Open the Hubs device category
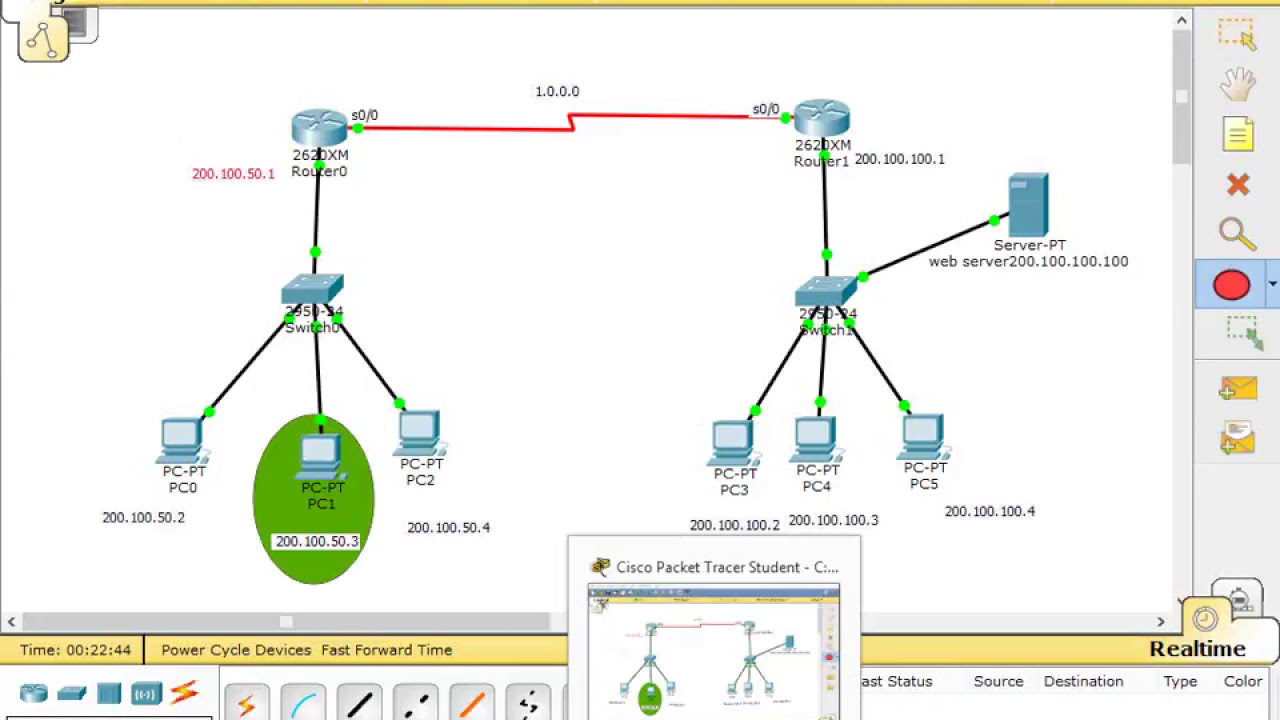 (109, 693)
